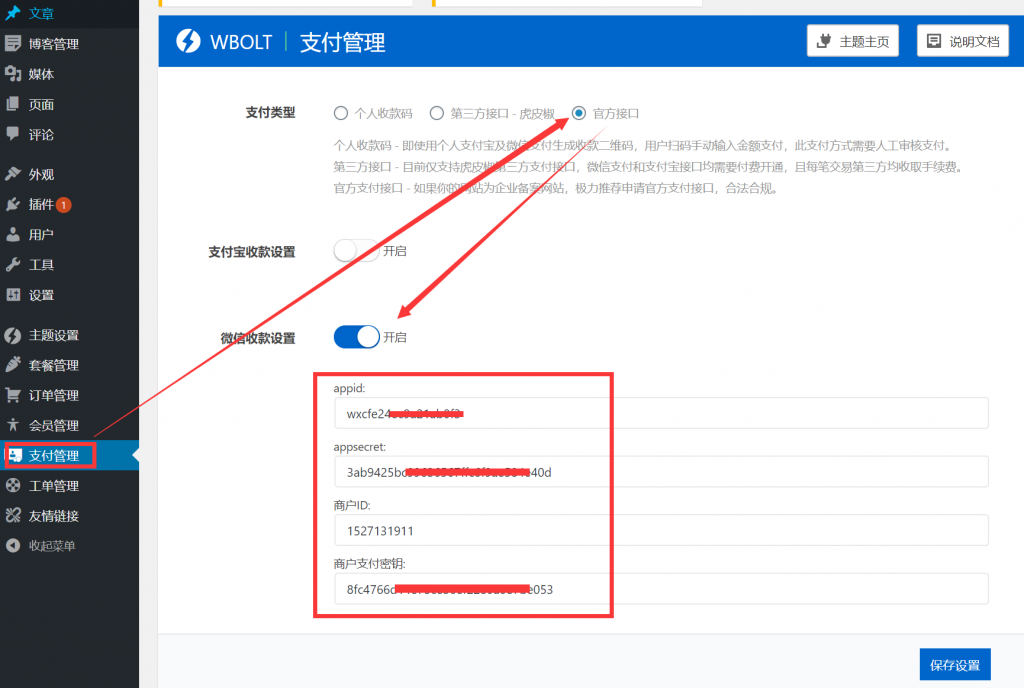Click the 支付管理 page title

(x=342, y=42)
